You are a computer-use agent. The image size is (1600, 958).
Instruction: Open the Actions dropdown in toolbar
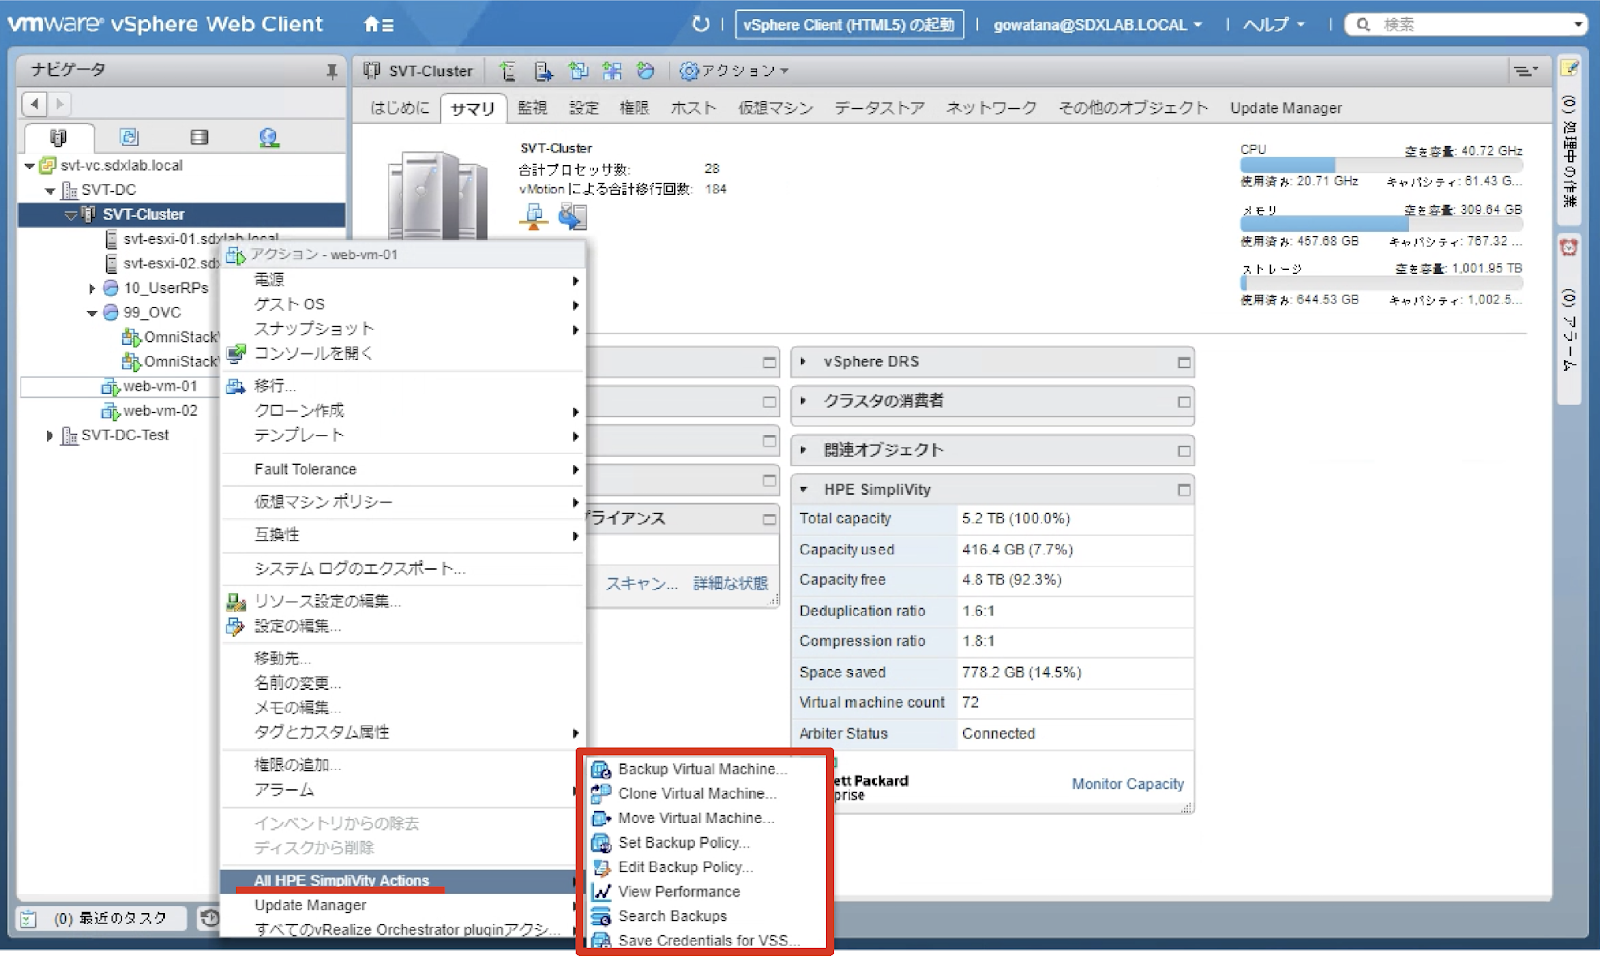pyautogui.click(x=735, y=71)
